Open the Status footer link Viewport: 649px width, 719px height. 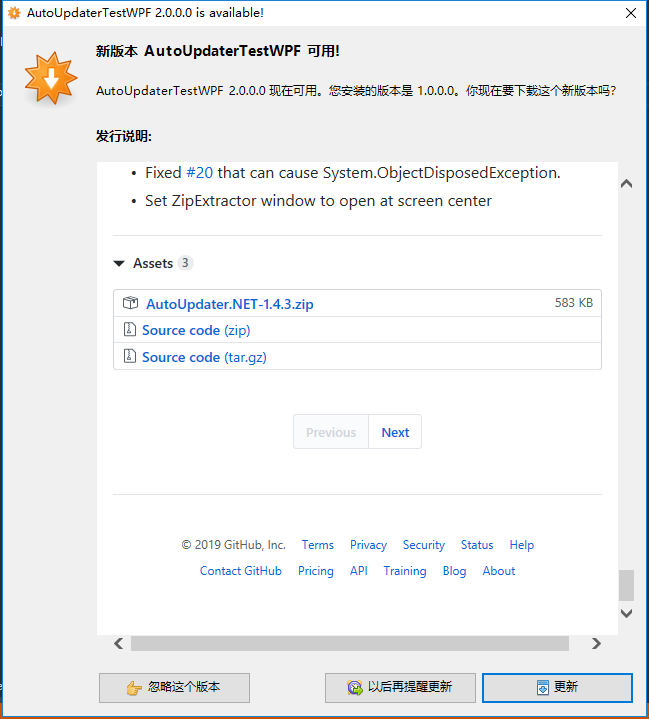tap(477, 545)
